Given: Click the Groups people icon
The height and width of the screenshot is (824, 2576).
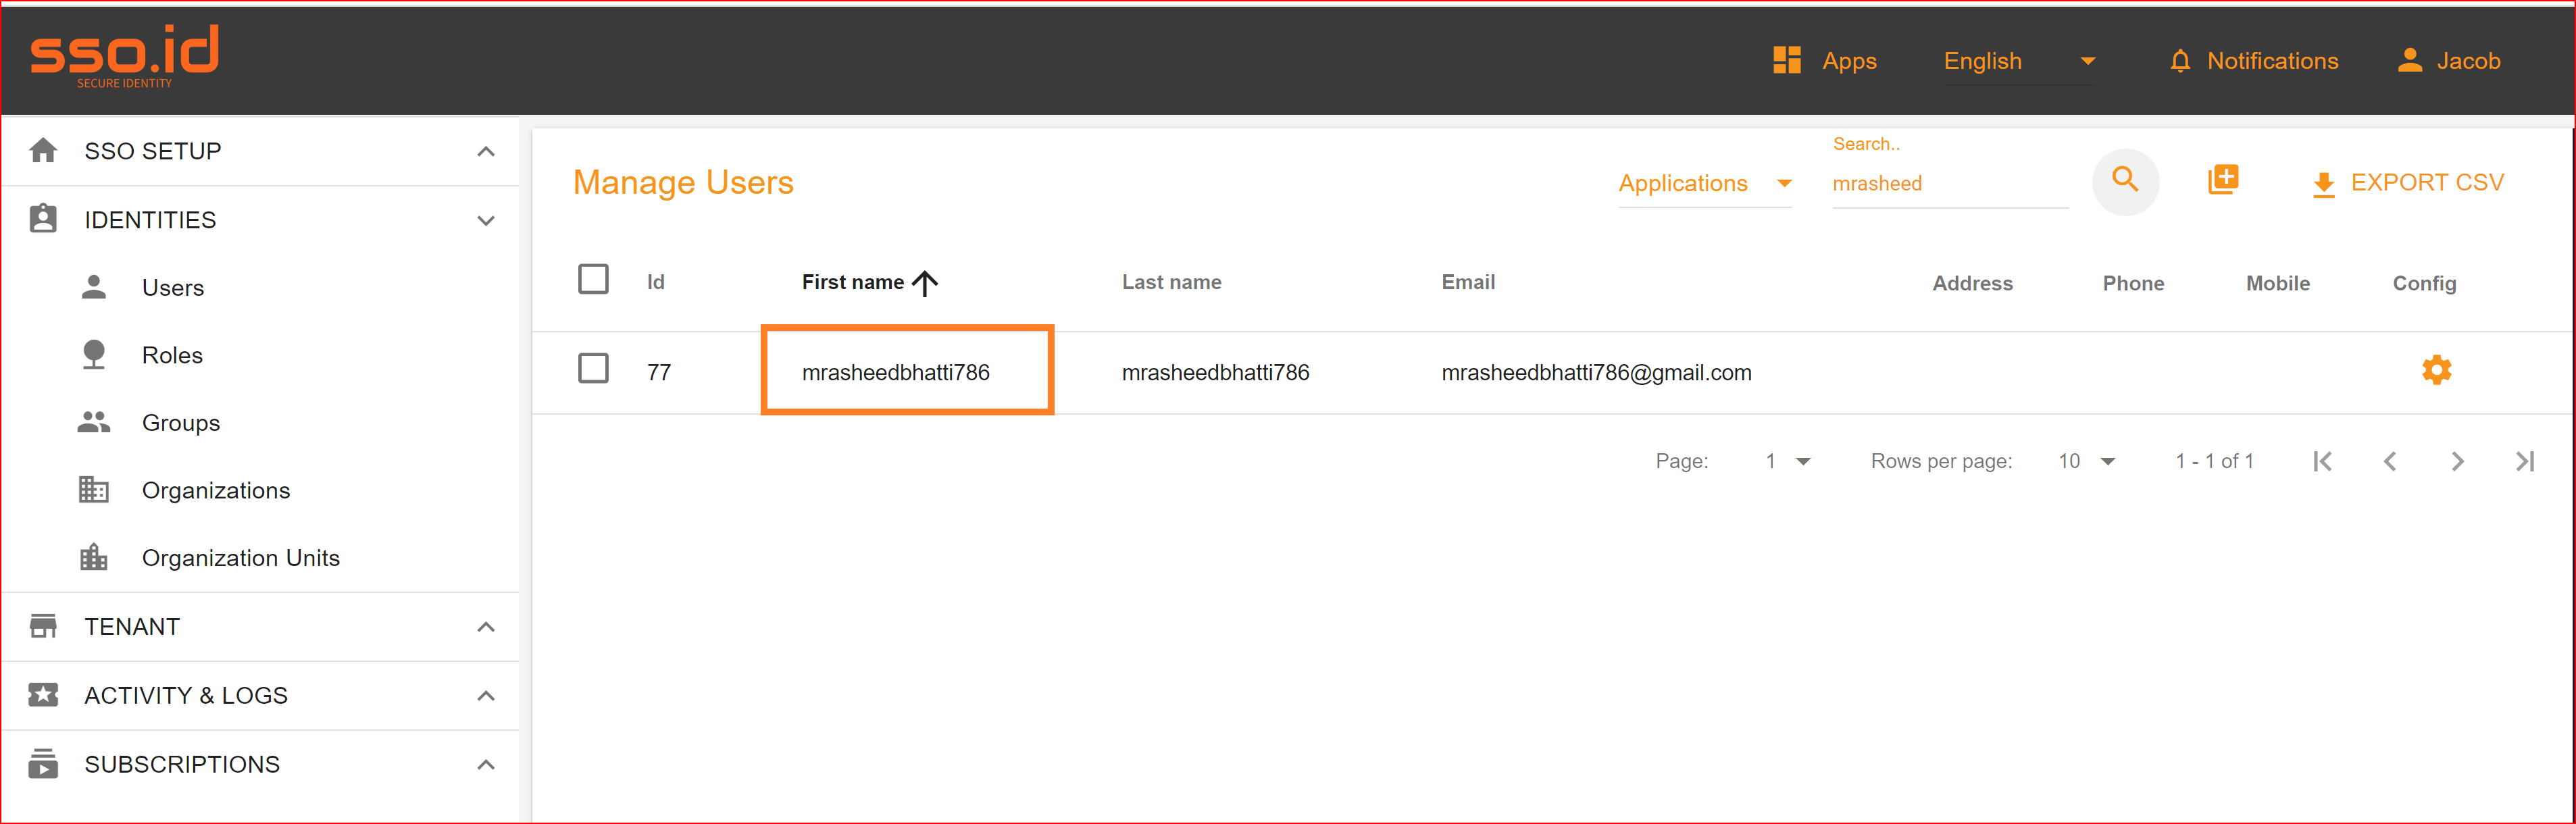Looking at the screenshot, I should point(94,422).
